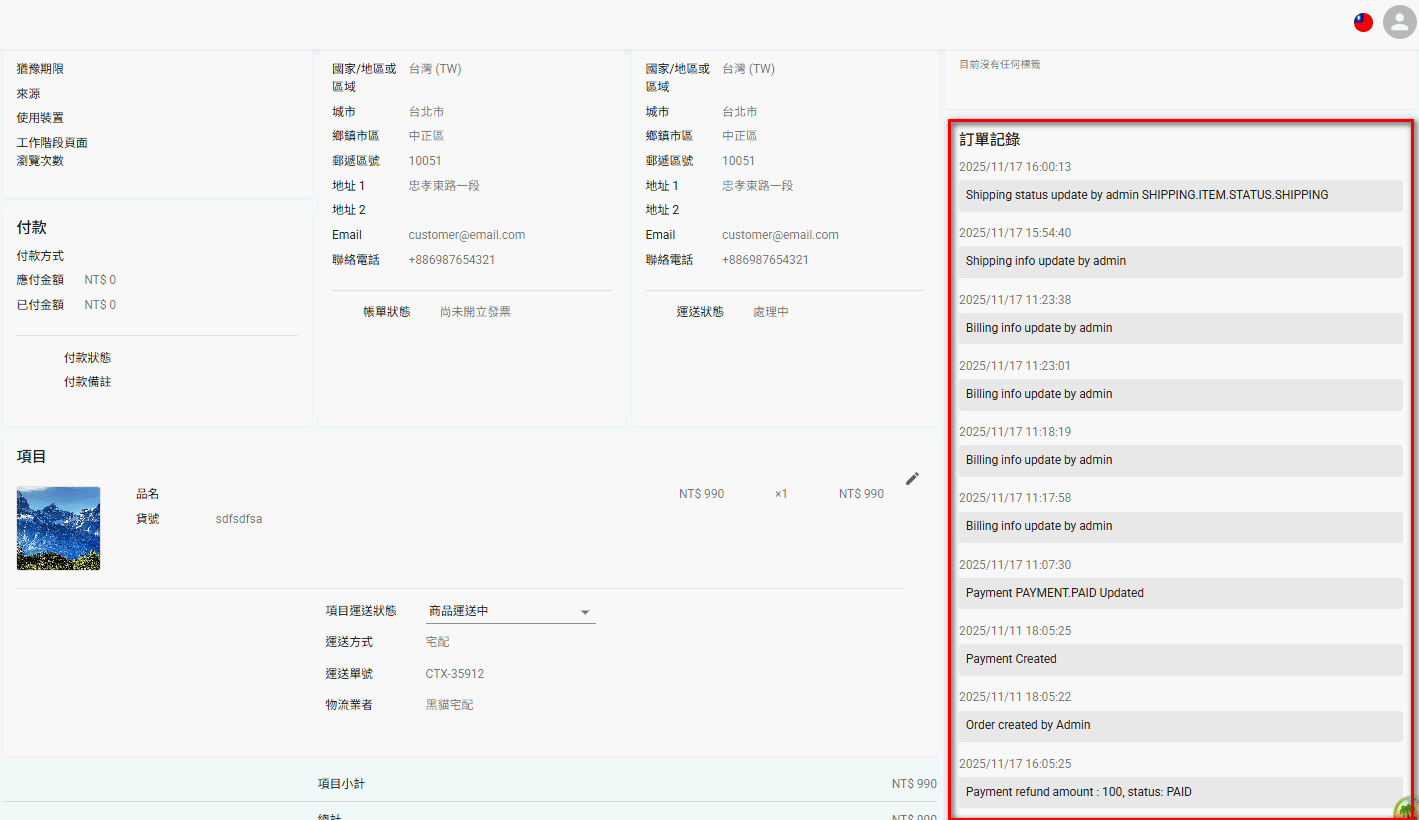1419x820 pixels.
Task: Click the SKU value sdfsdfsa
Action: pos(239,519)
